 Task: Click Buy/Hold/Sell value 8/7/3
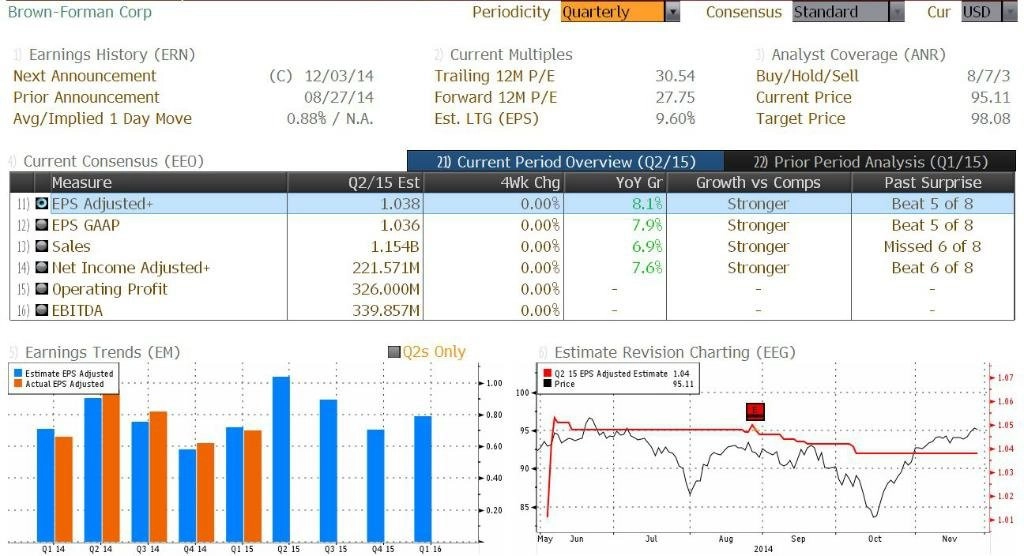[989, 76]
